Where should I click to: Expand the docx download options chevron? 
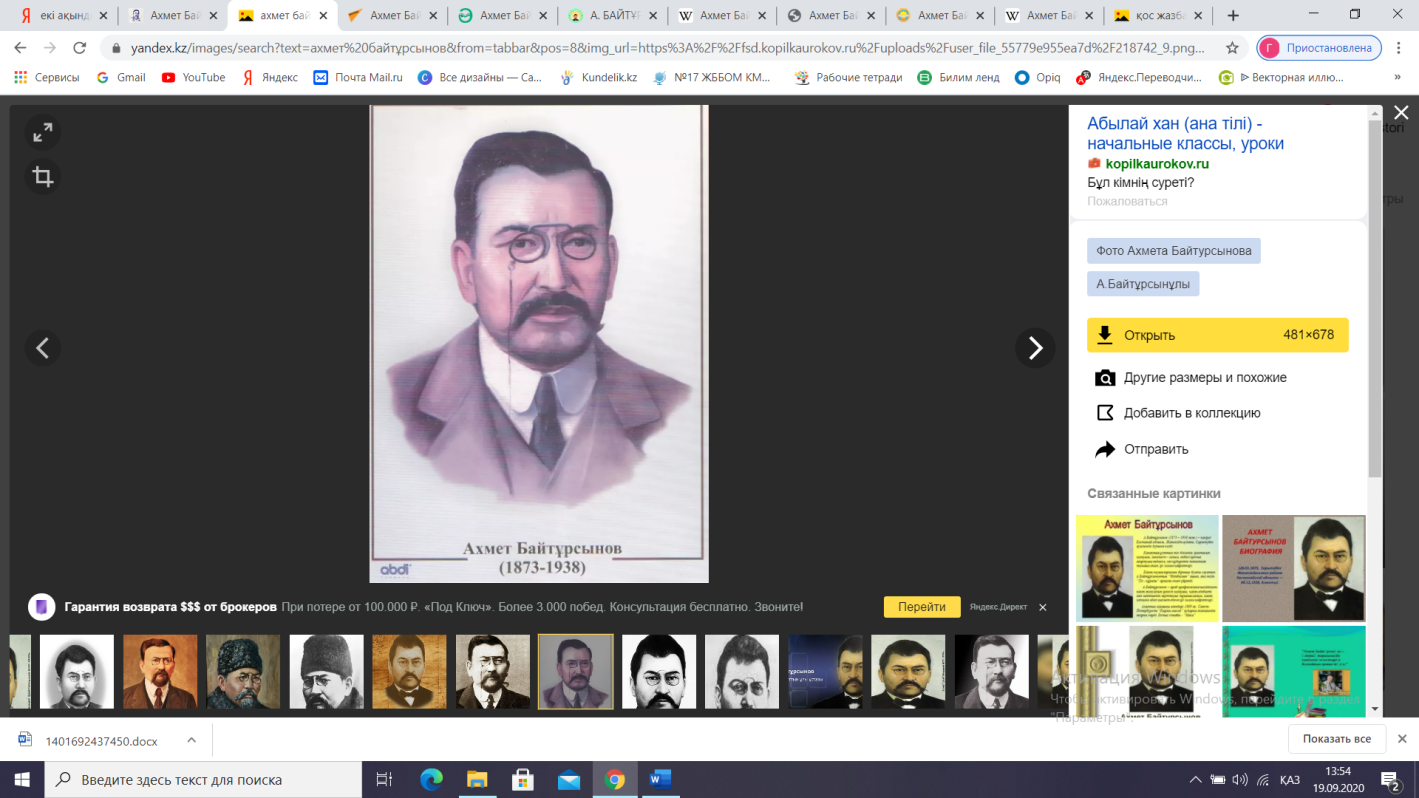(x=191, y=741)
